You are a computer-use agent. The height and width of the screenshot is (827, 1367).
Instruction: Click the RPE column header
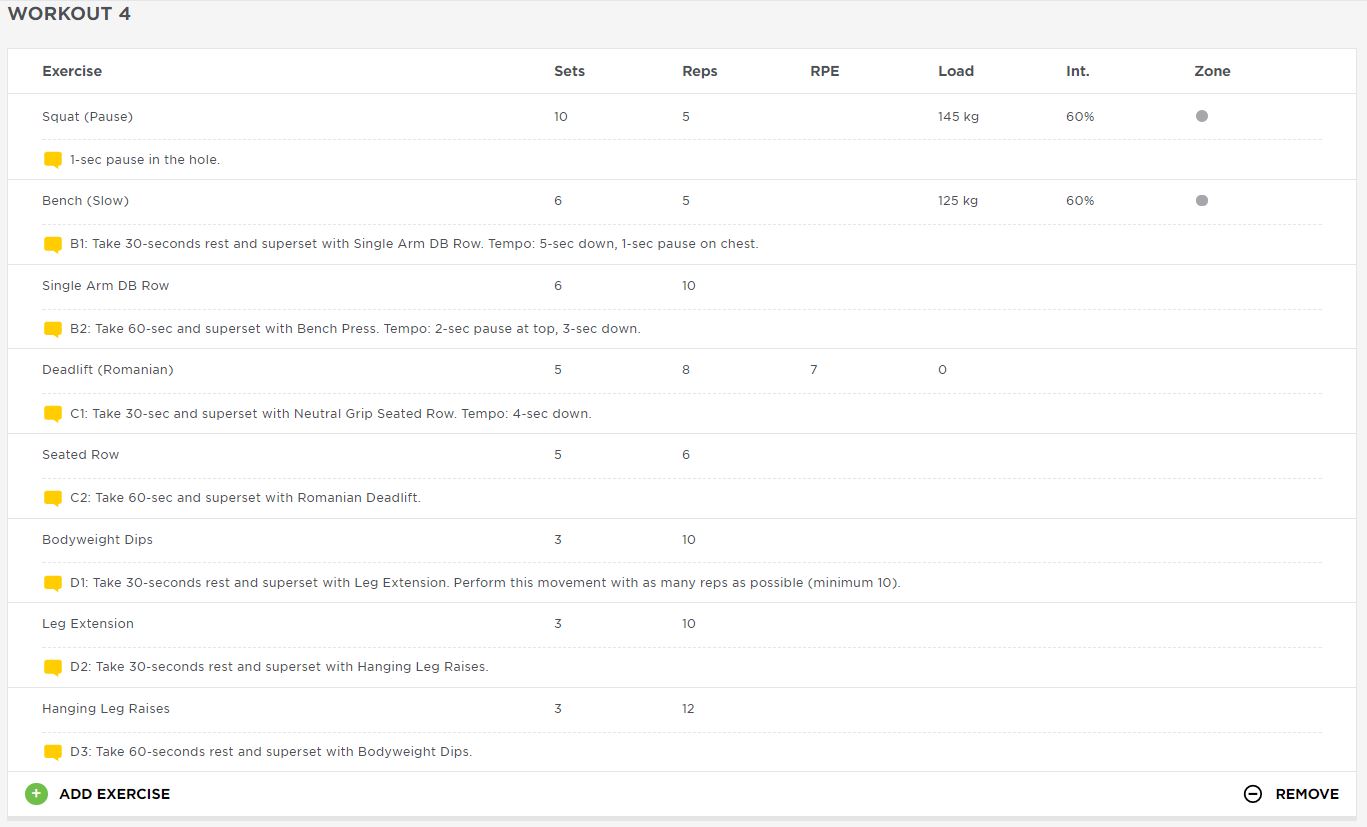pos(825,71)
